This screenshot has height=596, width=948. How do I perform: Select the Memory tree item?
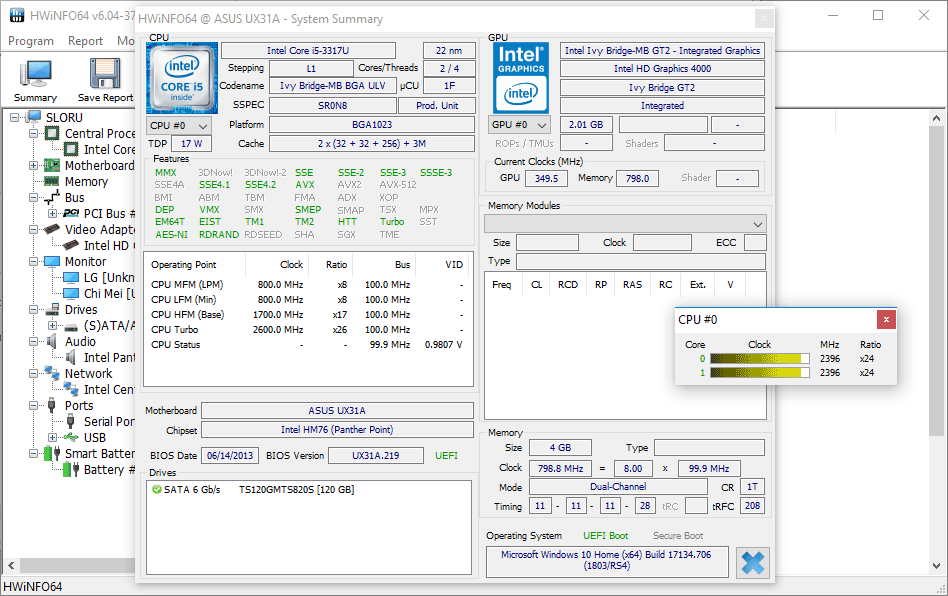click(86, 181)
